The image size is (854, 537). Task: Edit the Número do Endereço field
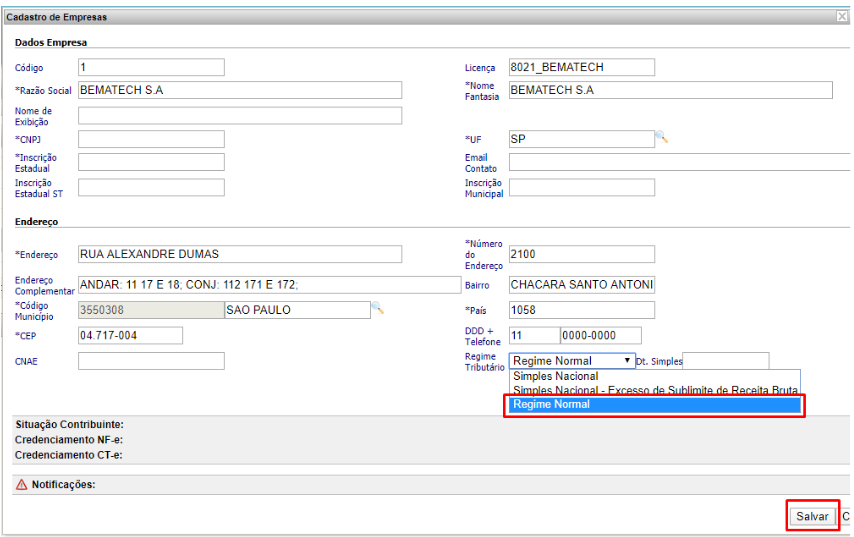[582, 254]
